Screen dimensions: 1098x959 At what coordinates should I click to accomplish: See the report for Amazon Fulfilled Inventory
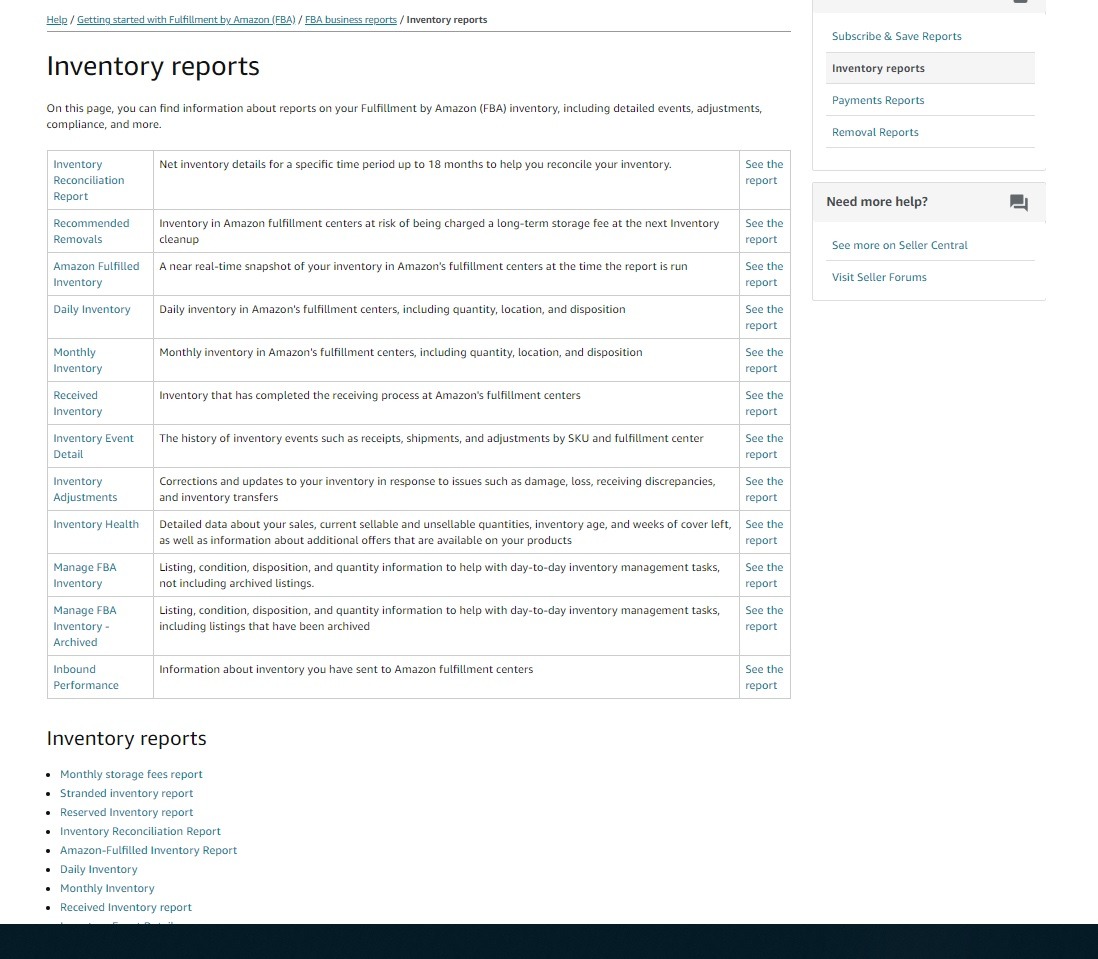coord(764,274)
